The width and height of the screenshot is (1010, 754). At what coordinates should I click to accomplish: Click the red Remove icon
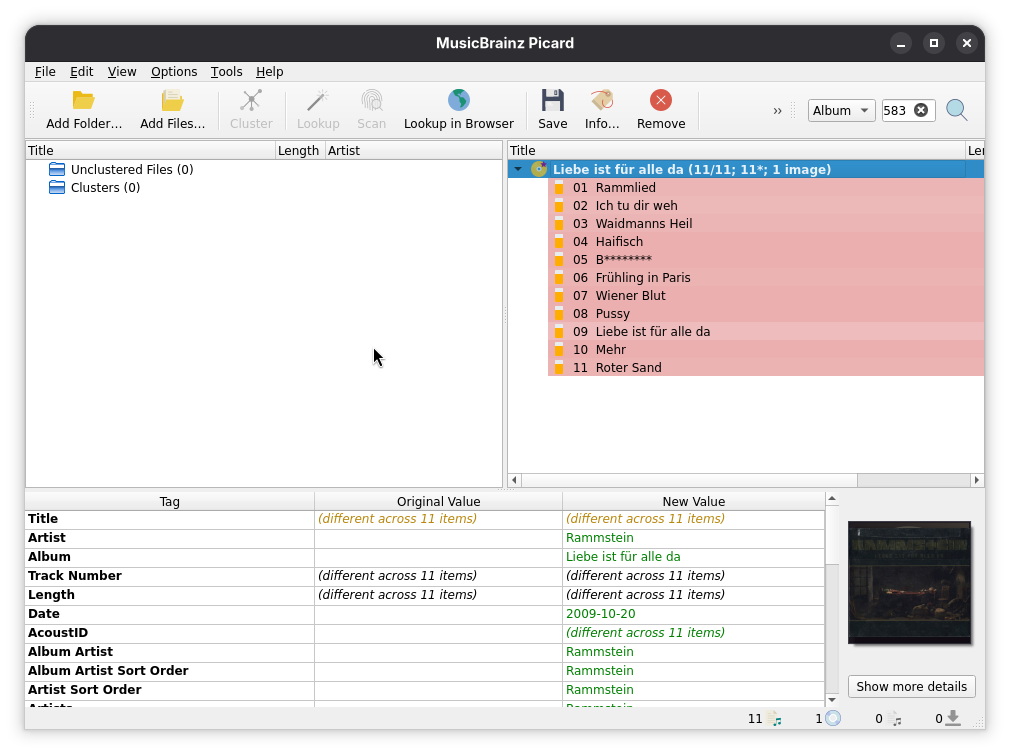point(660,100)
